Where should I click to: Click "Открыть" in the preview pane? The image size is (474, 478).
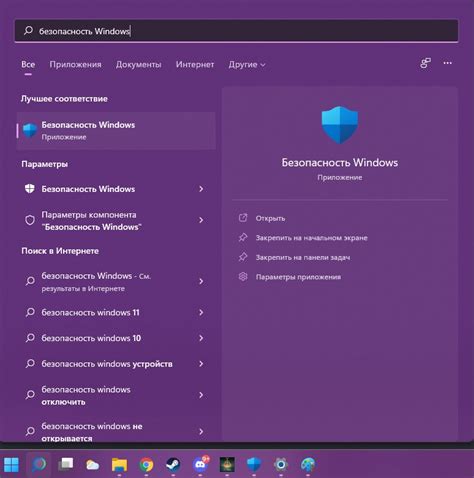[270, 218]
